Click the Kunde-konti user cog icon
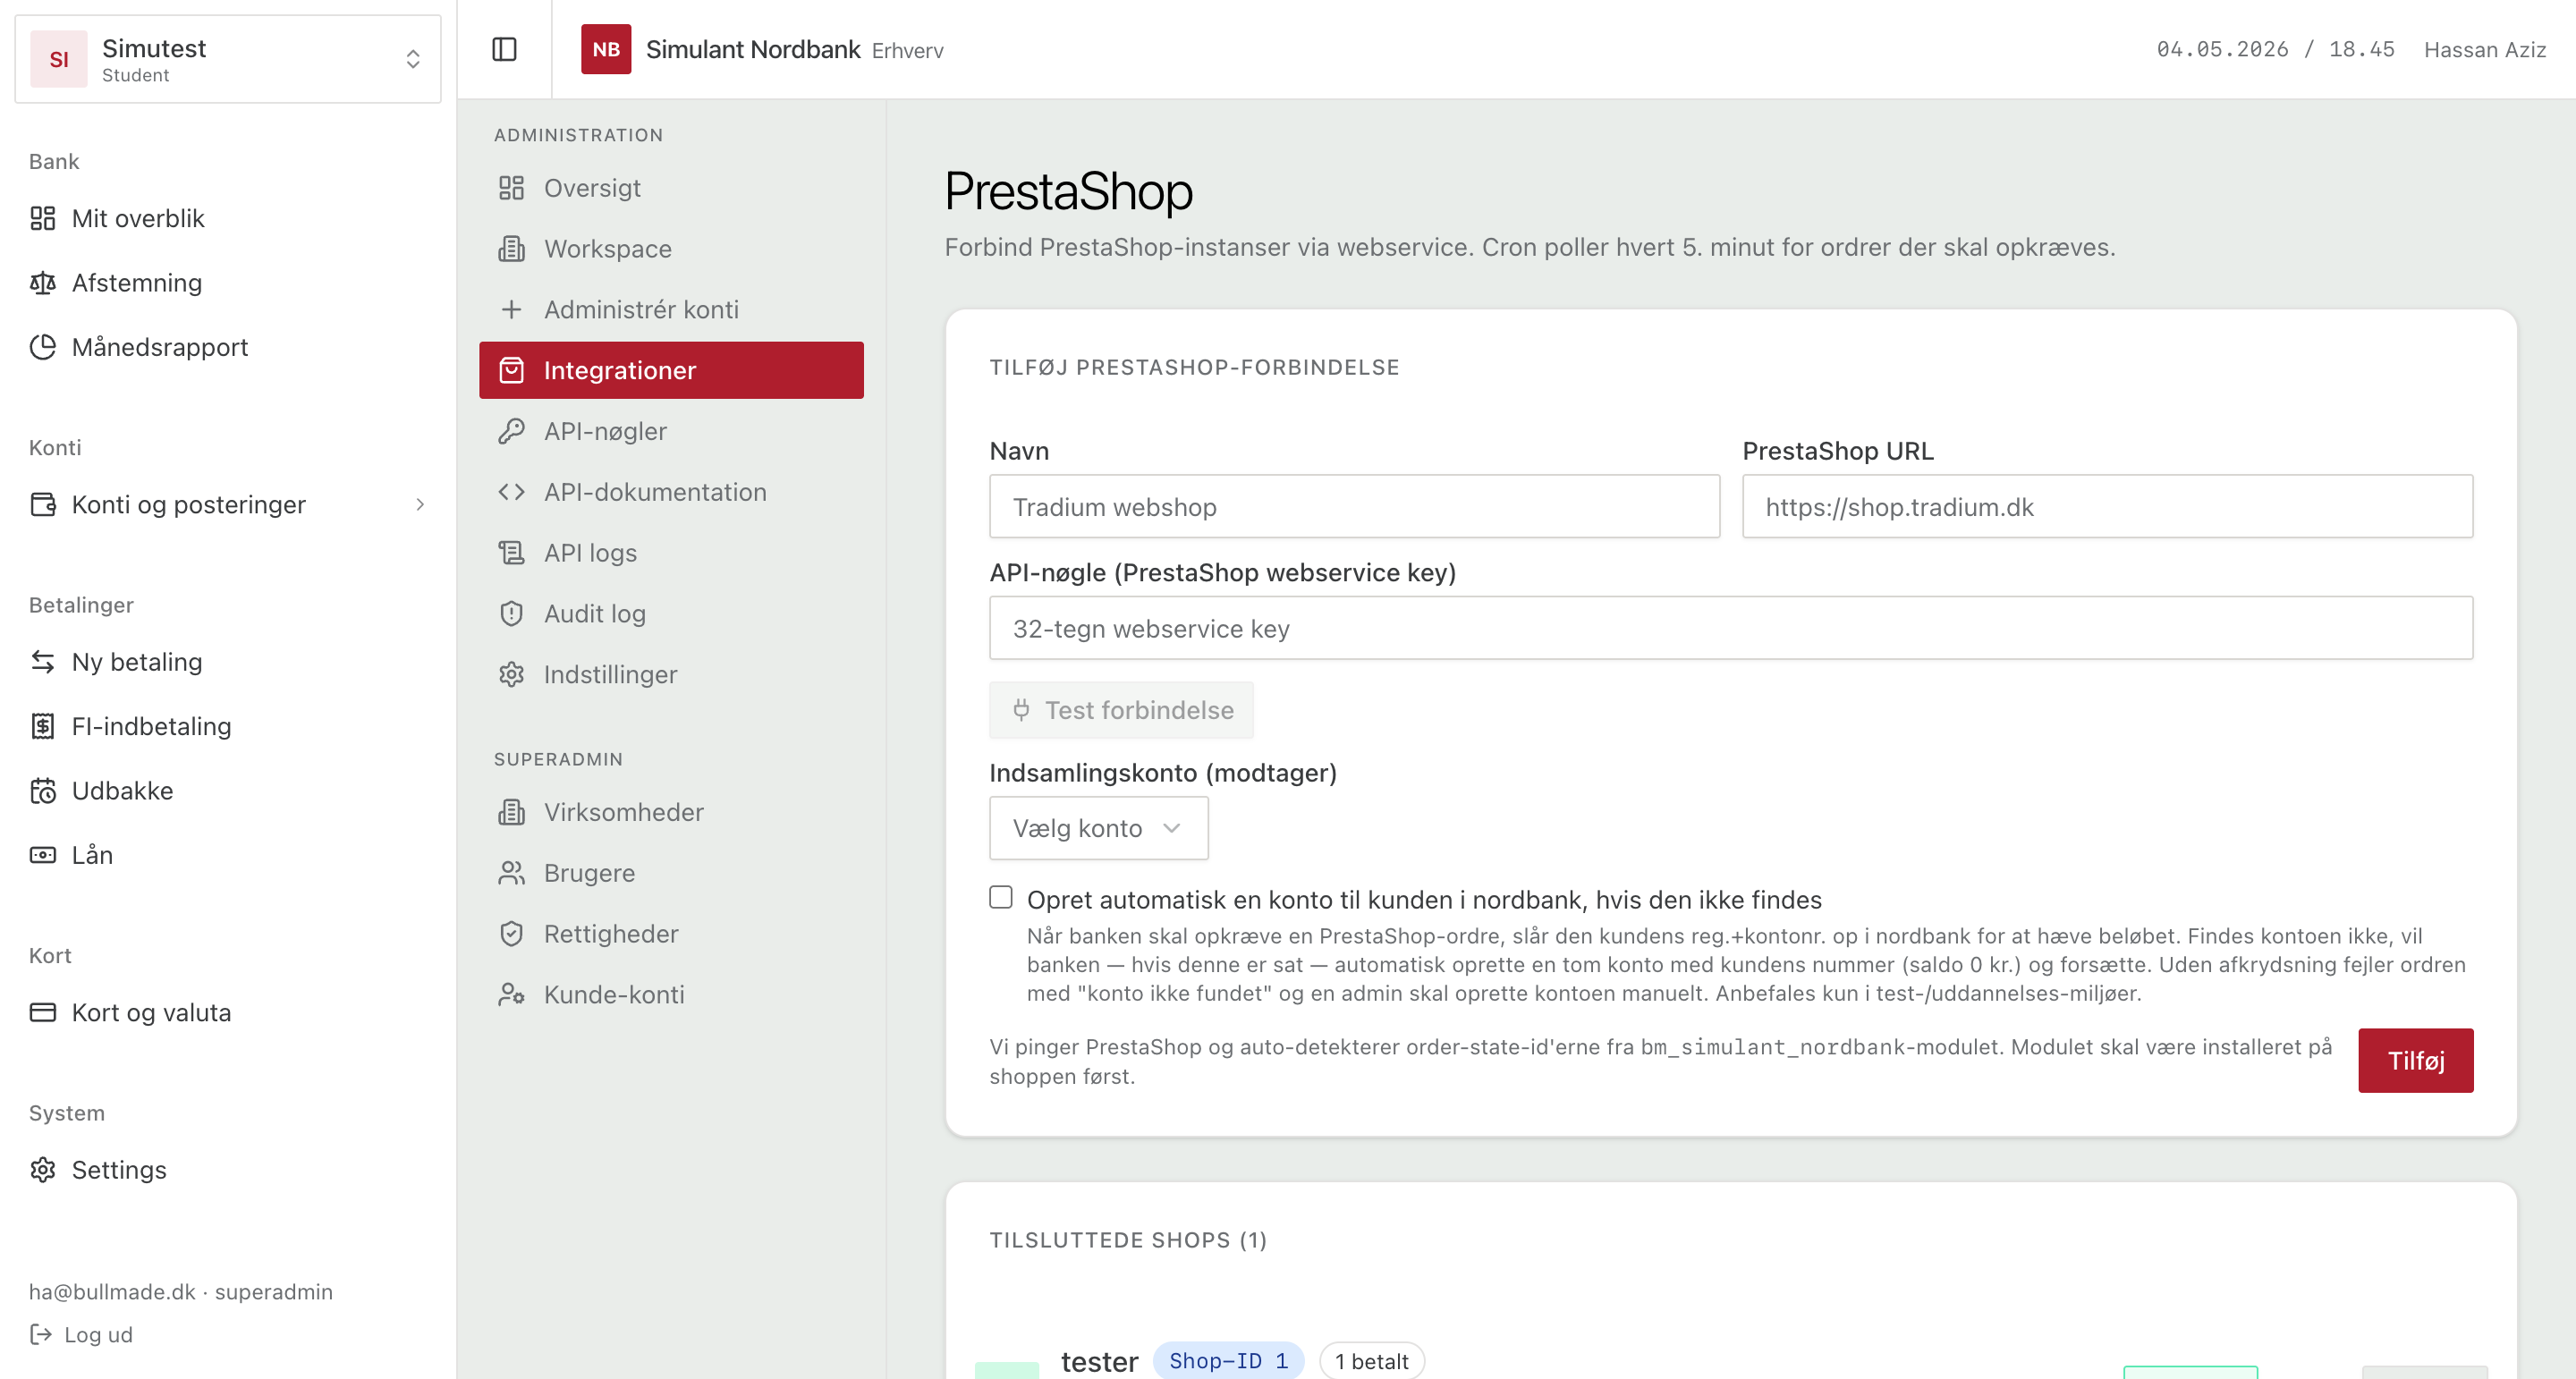Screen dimensions: 2576x1379 tap(511, 995)
